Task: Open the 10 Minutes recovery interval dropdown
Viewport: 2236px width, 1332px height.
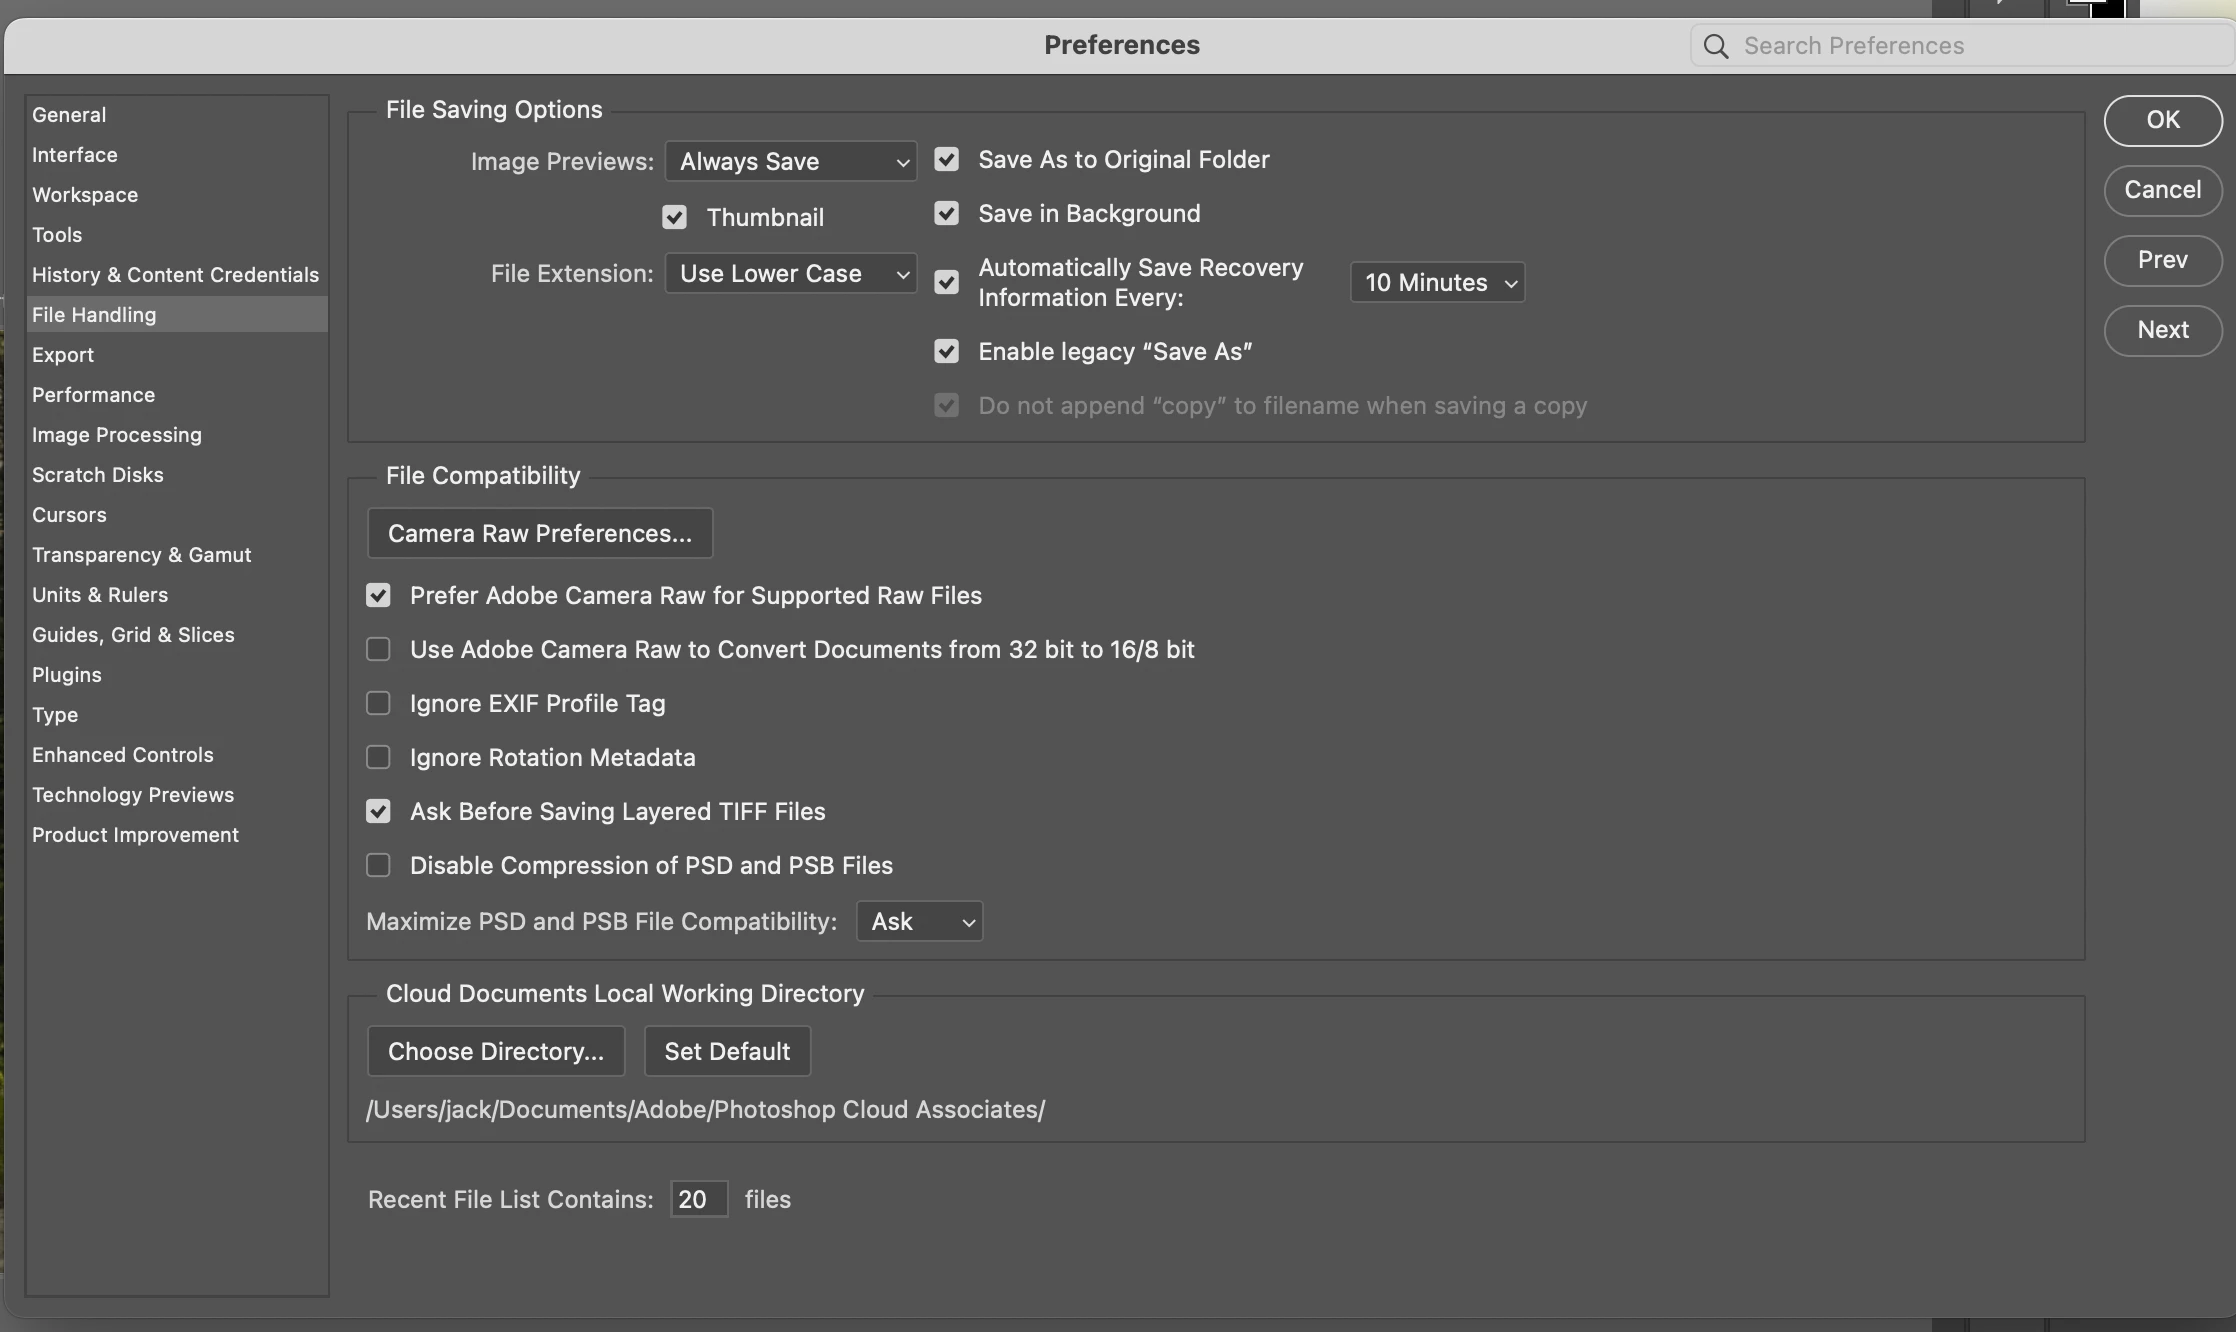Action: click(1437, 283)
